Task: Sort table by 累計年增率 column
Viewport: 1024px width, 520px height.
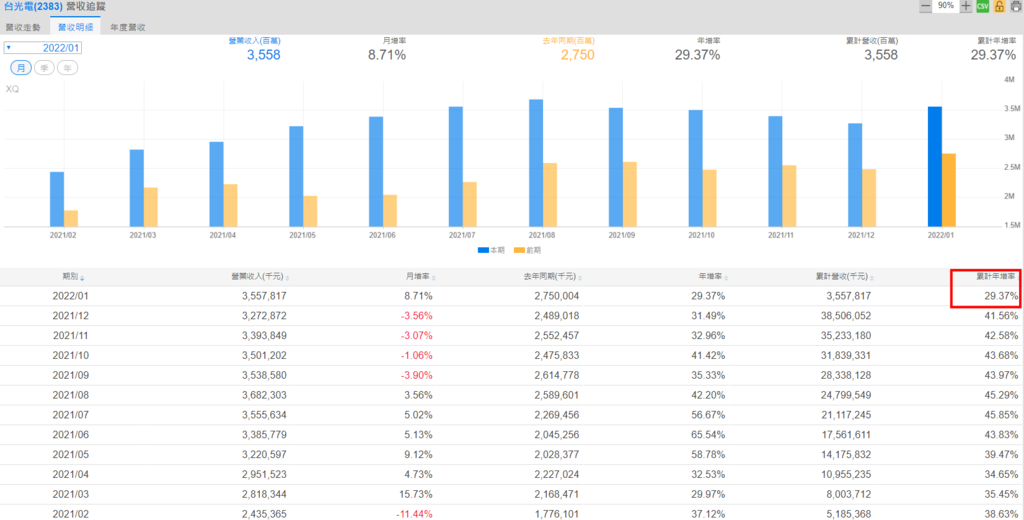Action: click(x=995, y=277)
